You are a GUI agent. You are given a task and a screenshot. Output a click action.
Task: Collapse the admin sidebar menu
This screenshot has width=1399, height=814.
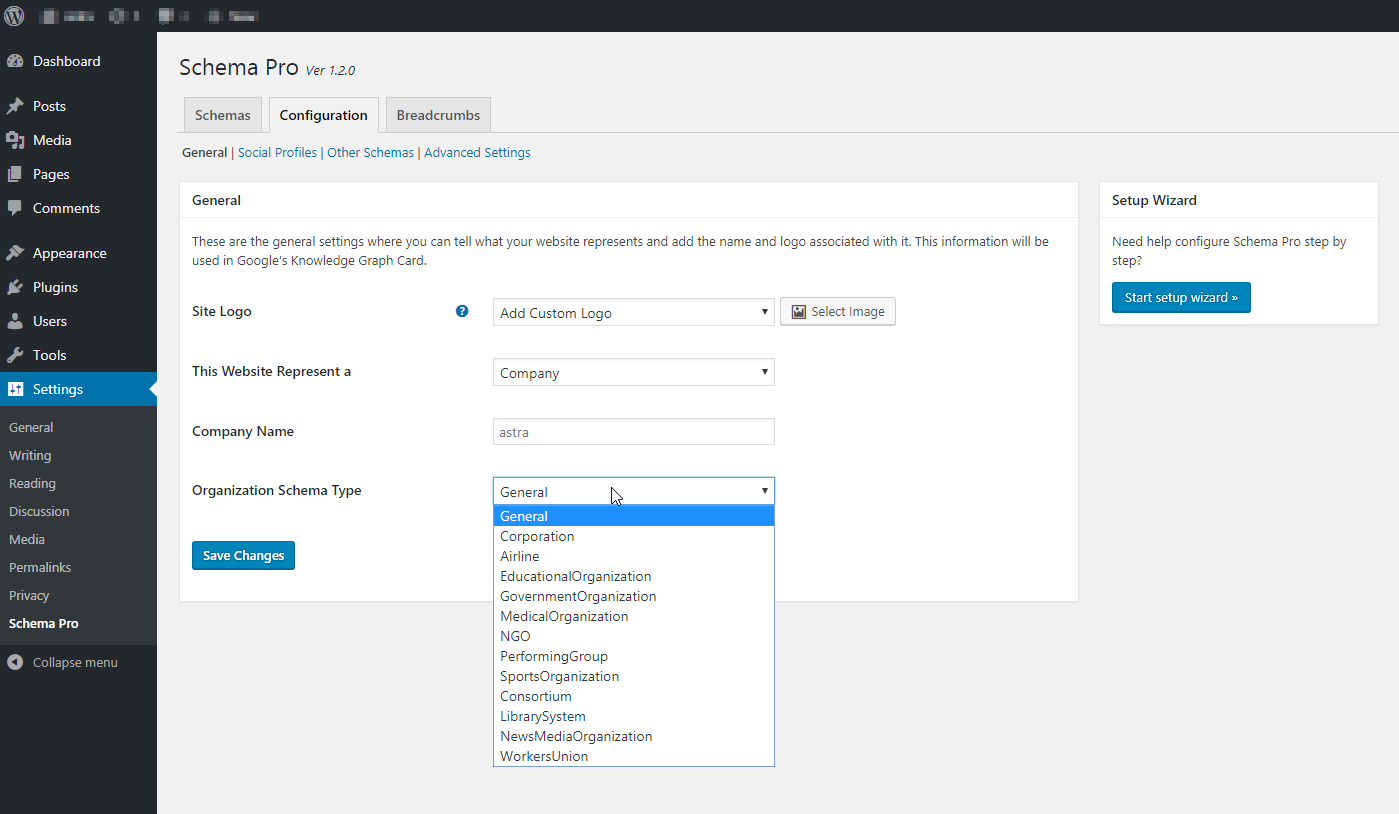[x=62, y=662]
